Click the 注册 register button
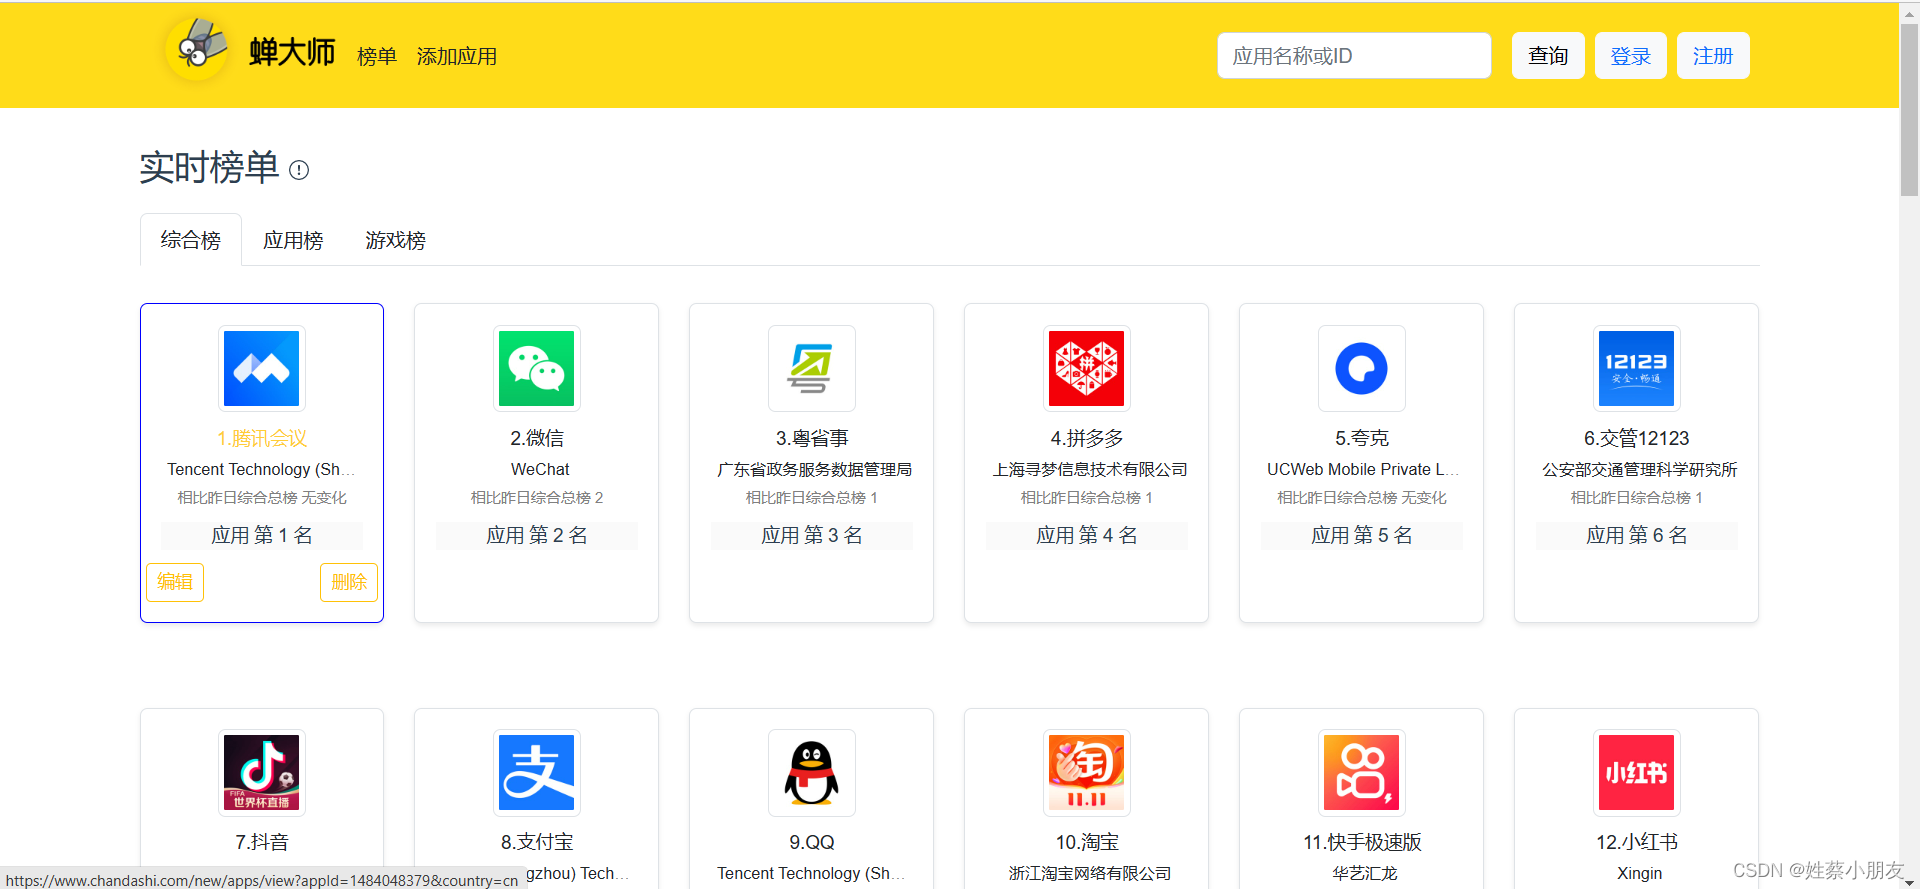 (1713, 56)
